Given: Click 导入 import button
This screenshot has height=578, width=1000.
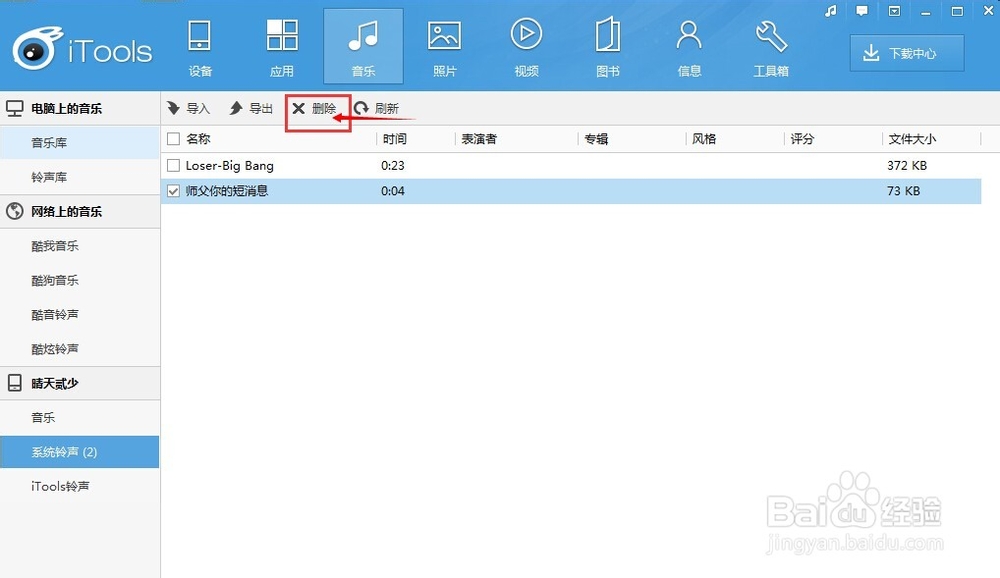Looking at the screenshot, I should click(x=188, y=108).
